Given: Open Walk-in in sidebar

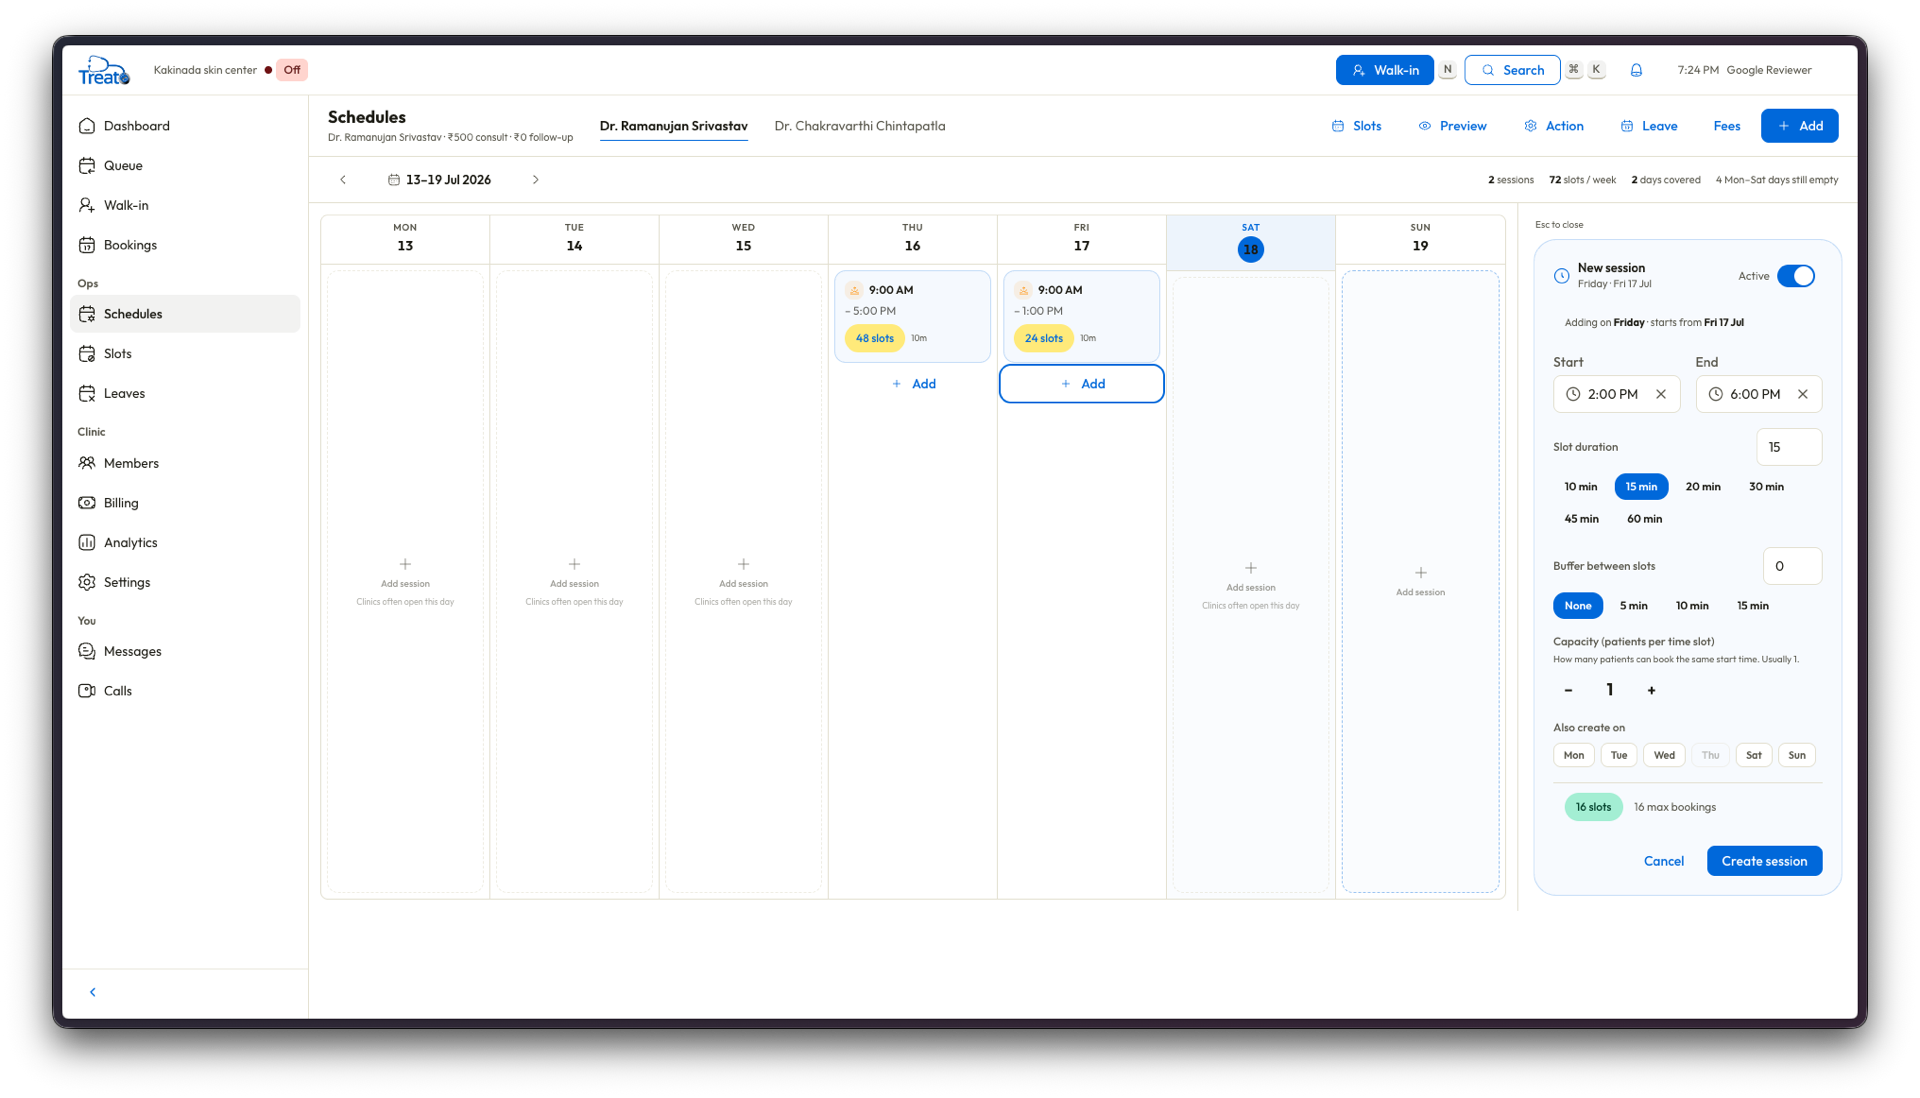Looking at the screenshot, I should pyautogui.click(x=185, y=205).
